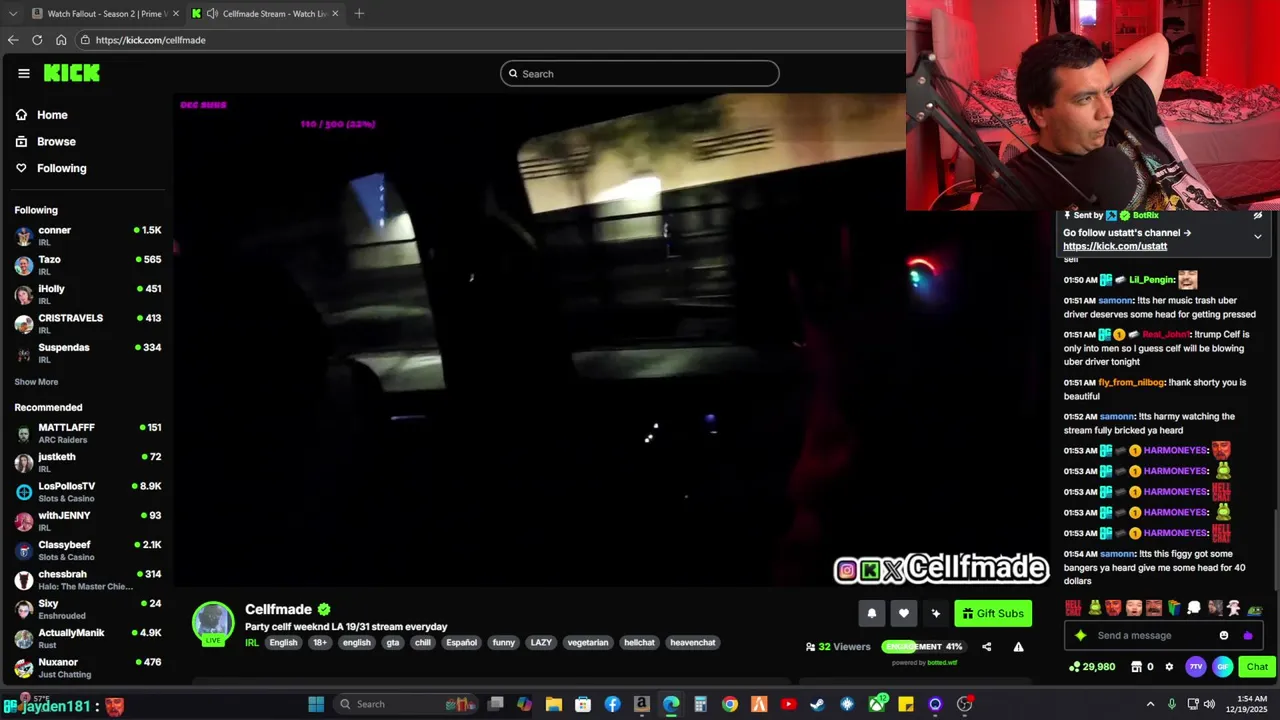Viewport: 1280px width, 720px height.
Task: Open the kick.com/ustatt link in pinned message
Action: [1115, 246]
